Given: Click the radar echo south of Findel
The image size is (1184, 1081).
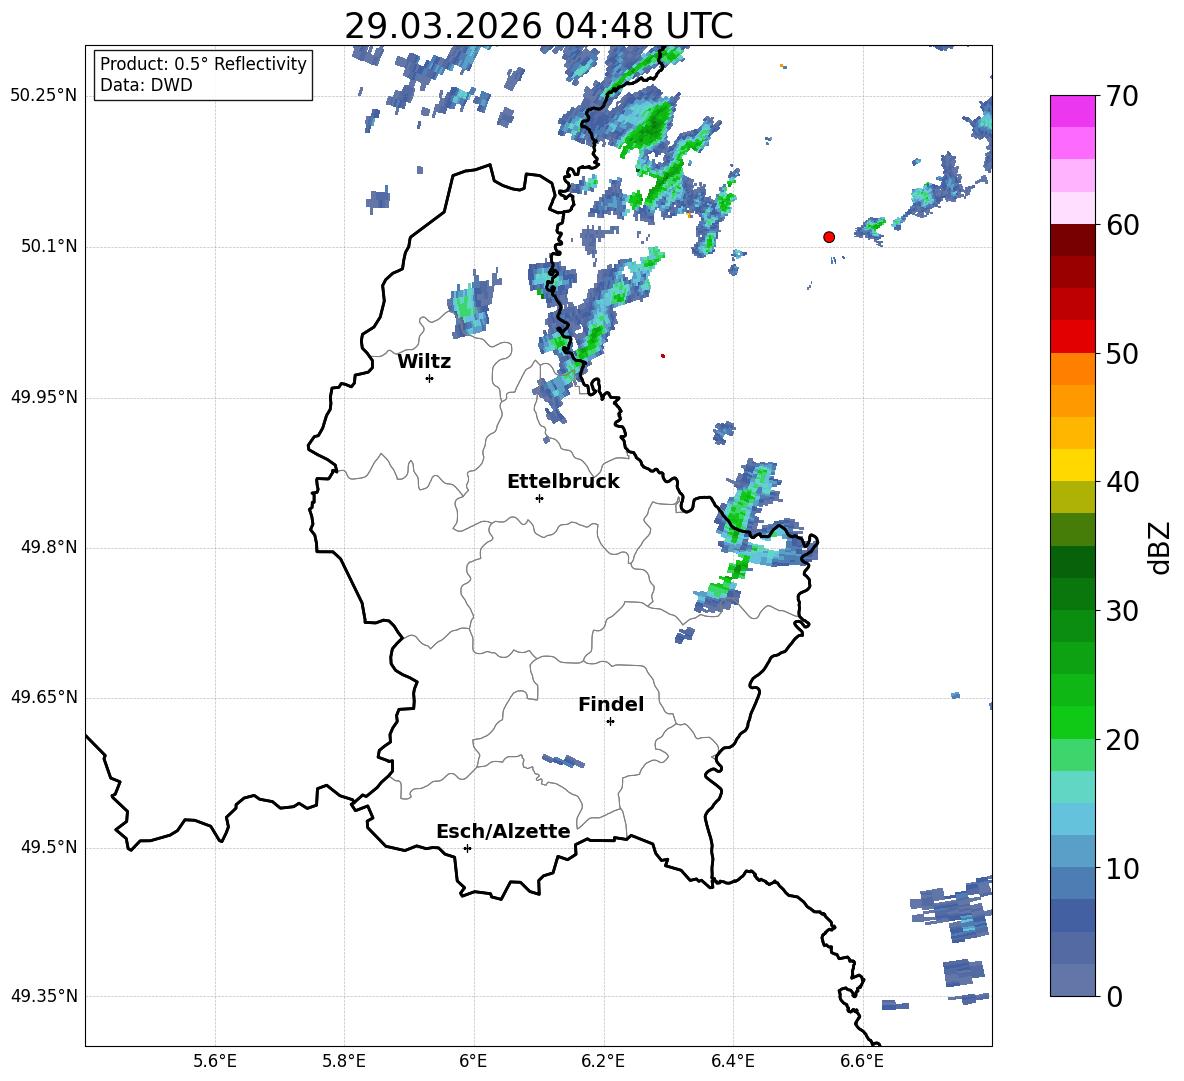Looking at the screenshot, I should (x=563, y=761).
